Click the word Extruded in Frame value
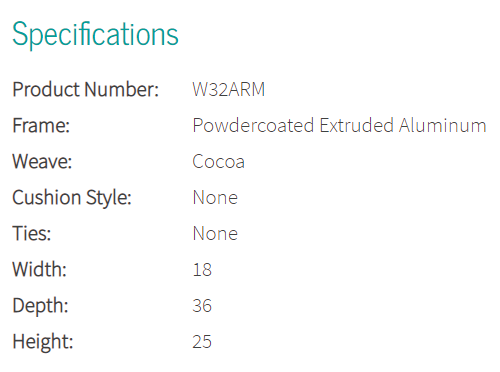Screen dimensions: 500x372 coord(357,125)
